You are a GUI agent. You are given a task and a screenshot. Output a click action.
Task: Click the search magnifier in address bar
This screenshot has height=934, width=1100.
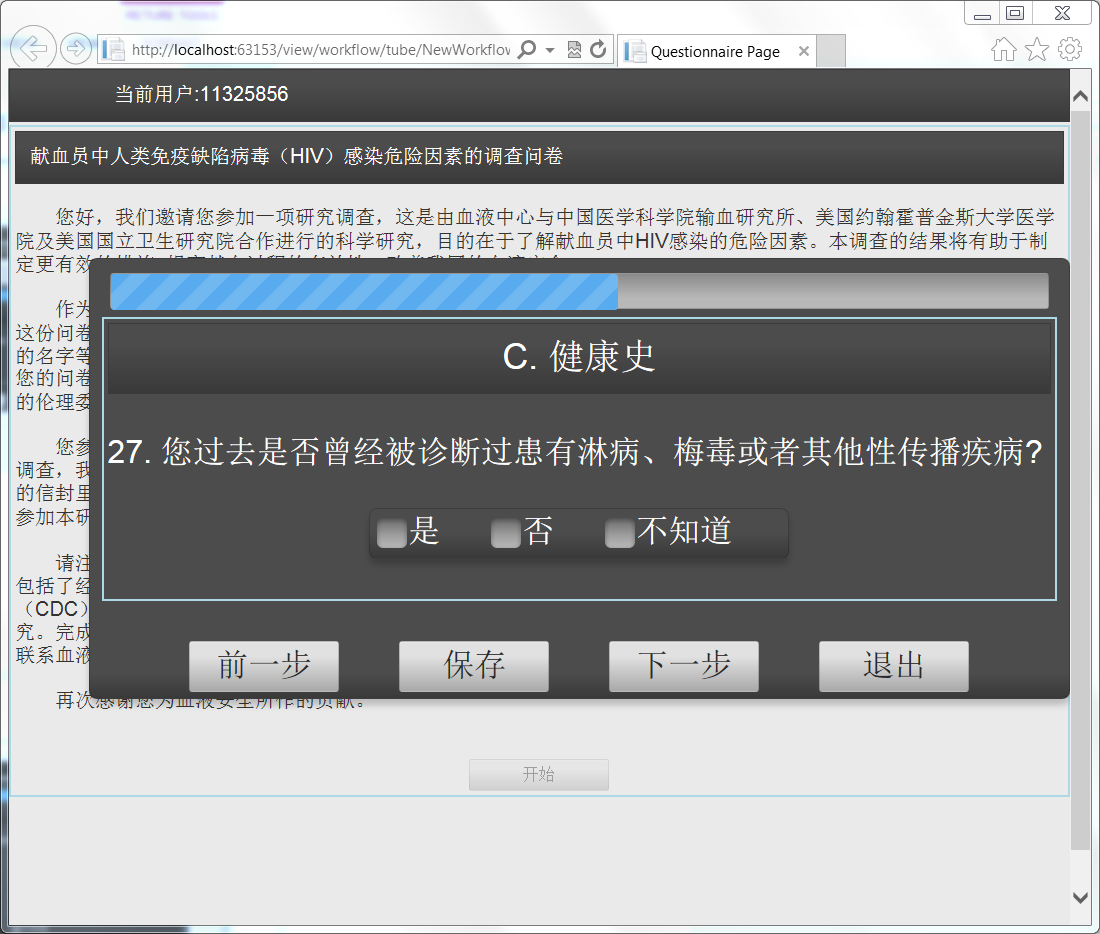pyautogui.click(x=526, y=49)
